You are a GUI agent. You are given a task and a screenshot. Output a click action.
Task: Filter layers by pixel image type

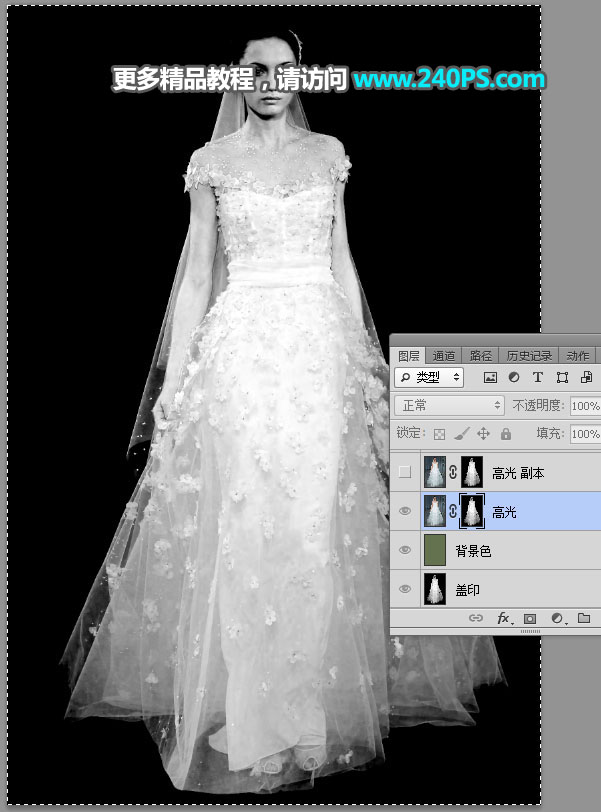click(x=490, y=378)
